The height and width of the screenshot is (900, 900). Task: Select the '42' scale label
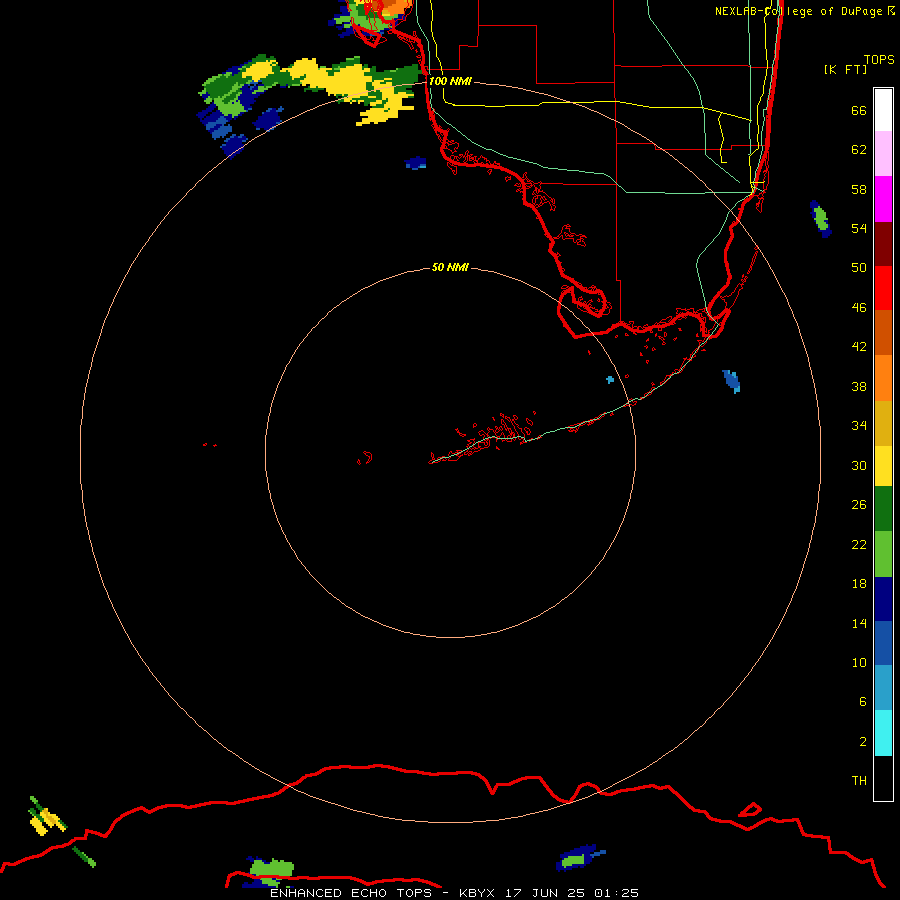click(859, 347)
